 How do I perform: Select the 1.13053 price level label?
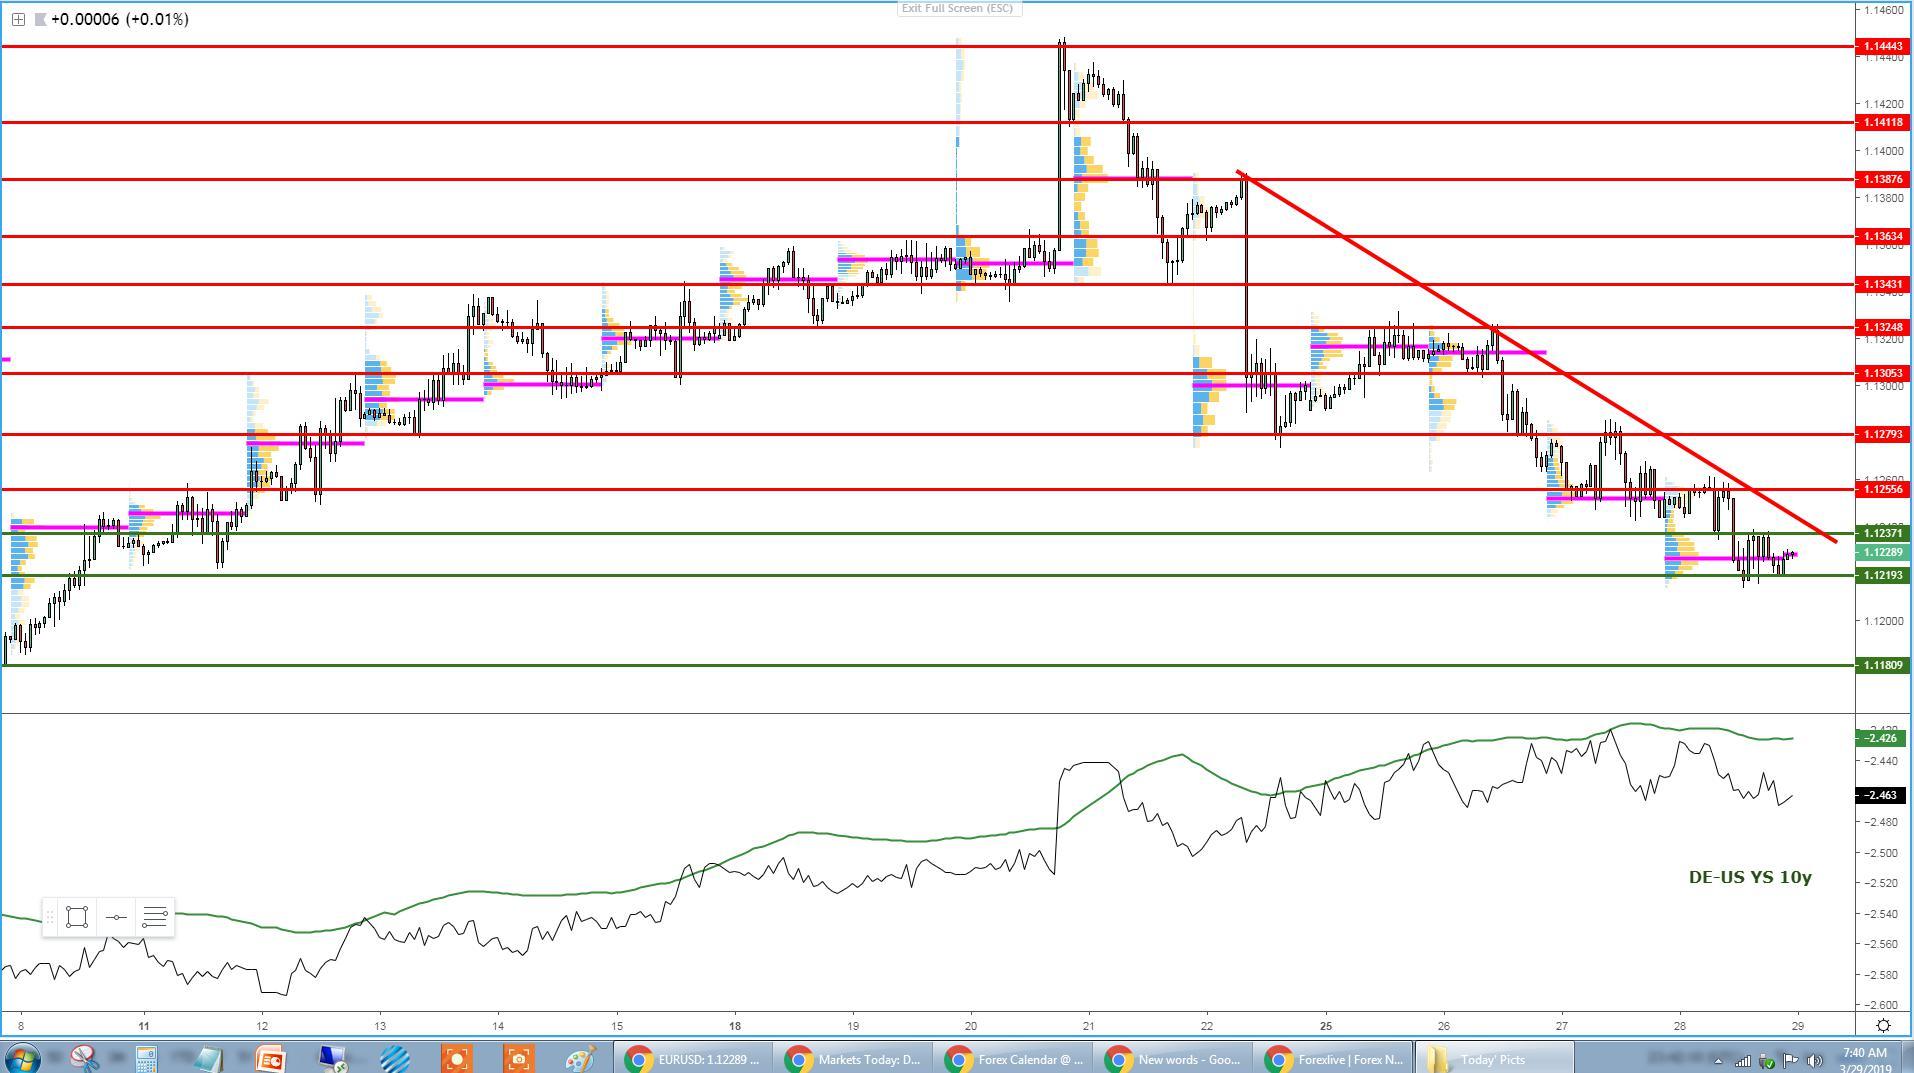click(1882, 373)
